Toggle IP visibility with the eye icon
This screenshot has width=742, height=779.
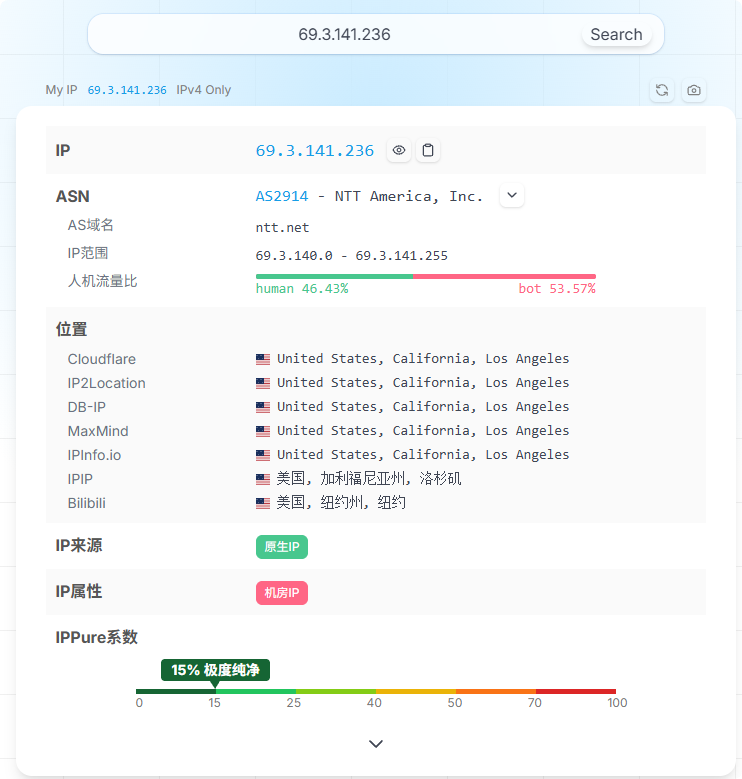point(399,150)
